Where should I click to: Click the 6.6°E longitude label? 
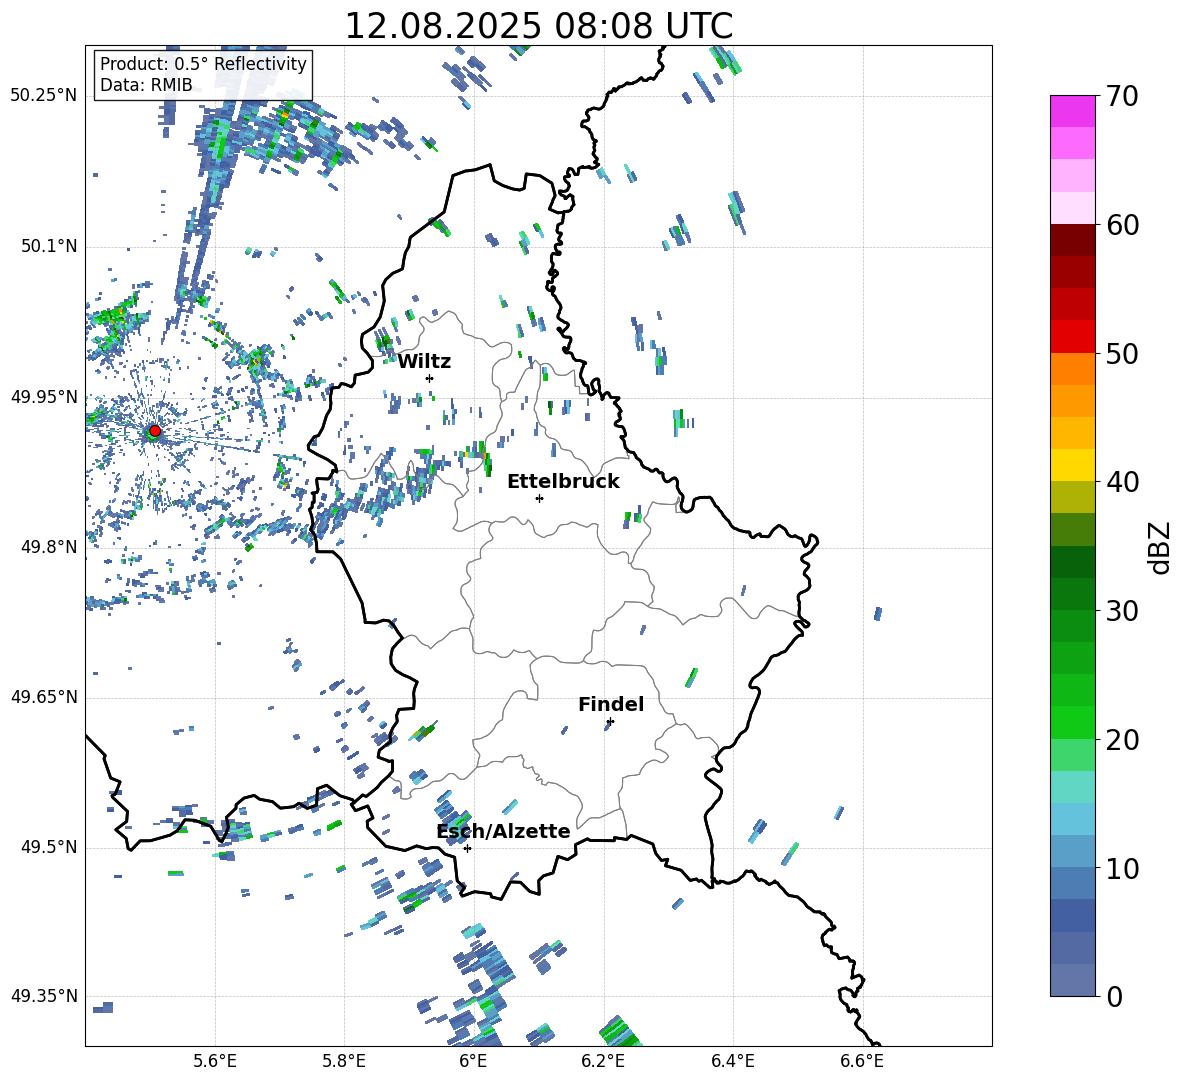tap(862, 1061)
